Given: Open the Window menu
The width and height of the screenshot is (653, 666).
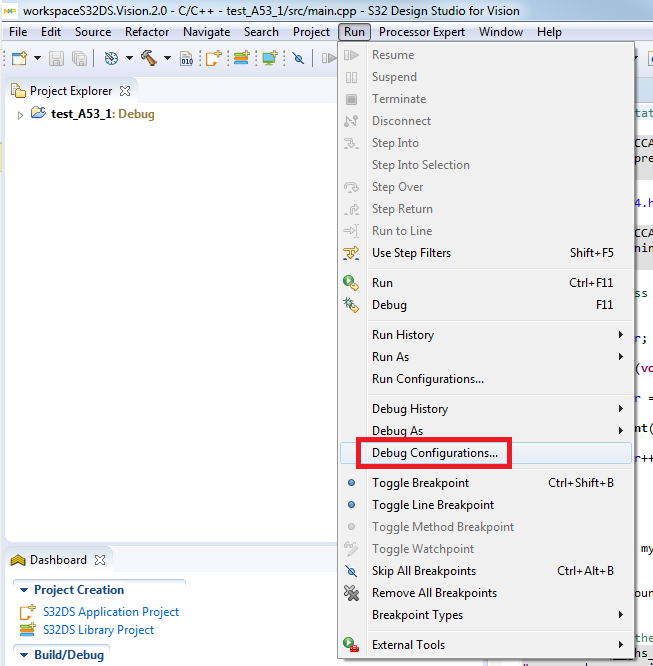Looking at the screenshot, I should tap(500, 32).
